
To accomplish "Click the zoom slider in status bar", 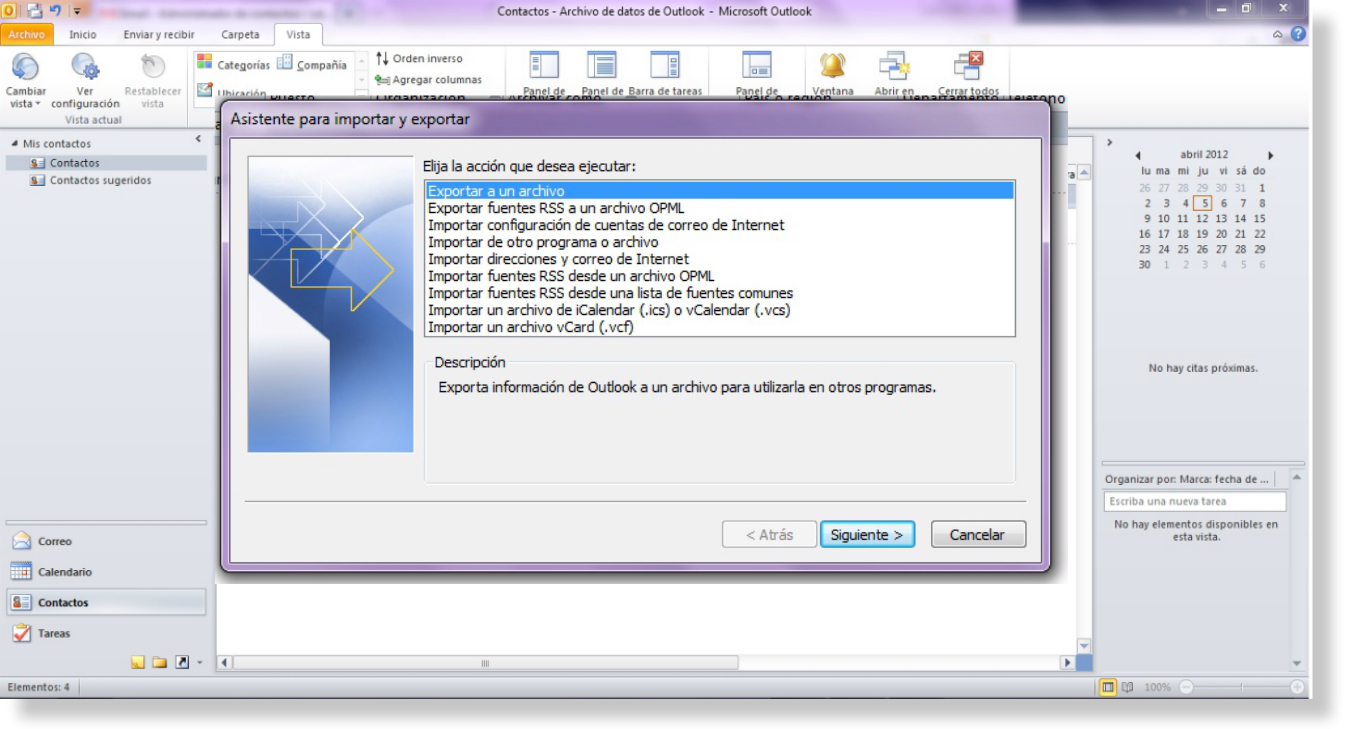I will coord(1241,688).
